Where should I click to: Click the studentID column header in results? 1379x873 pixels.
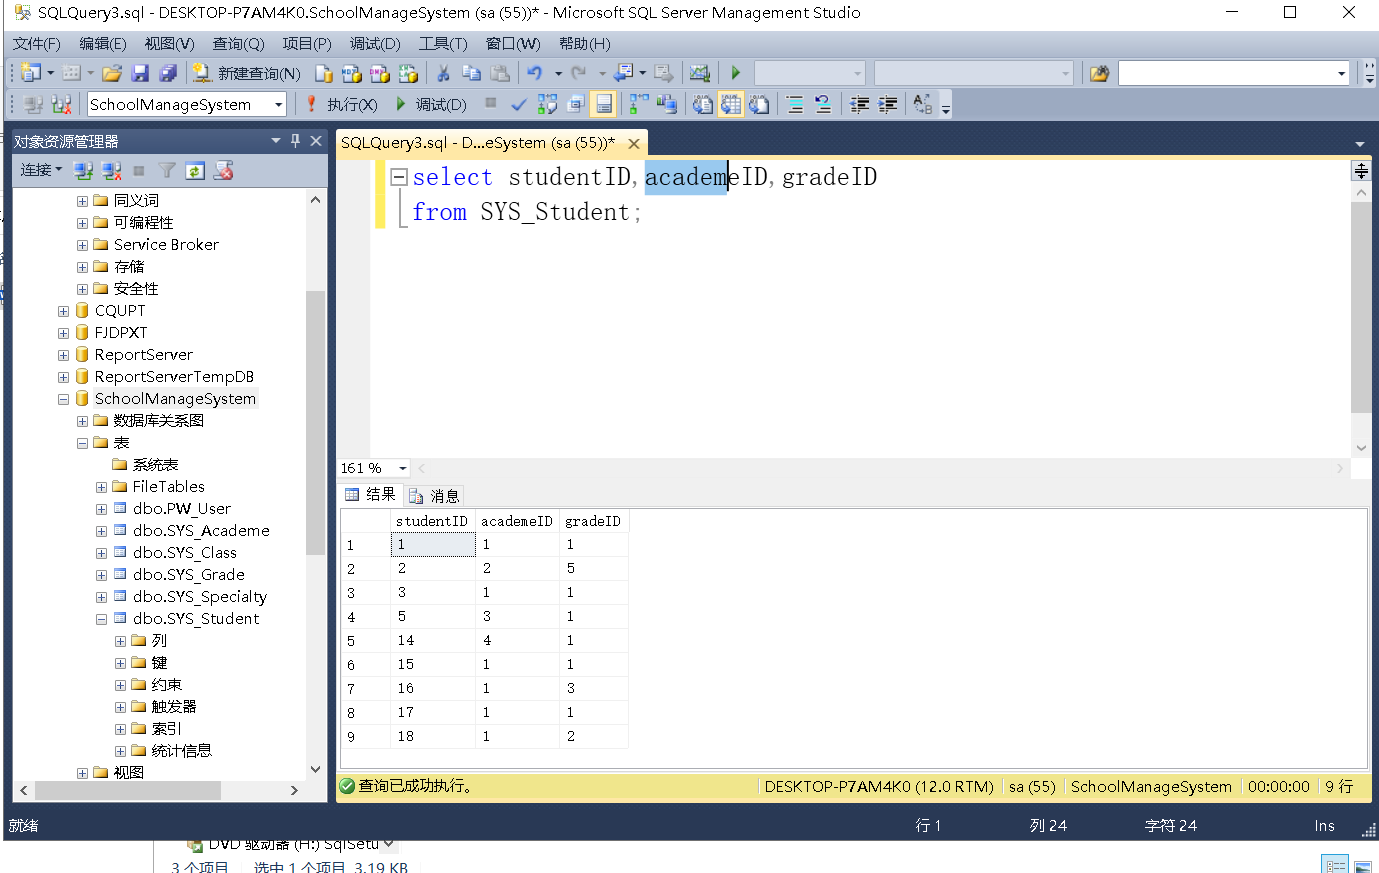[432, 521]
